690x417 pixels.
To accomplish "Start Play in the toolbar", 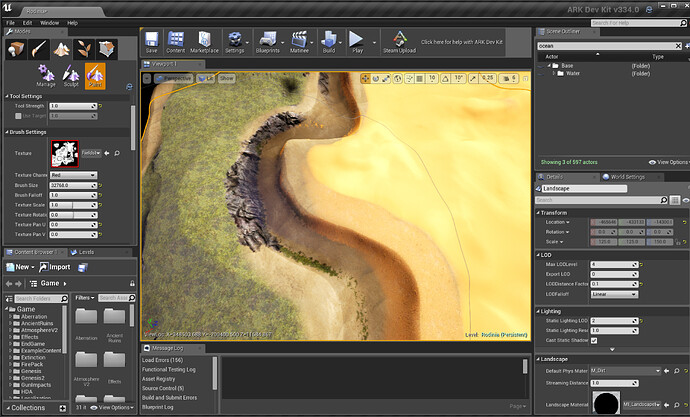I will [357, 42].
